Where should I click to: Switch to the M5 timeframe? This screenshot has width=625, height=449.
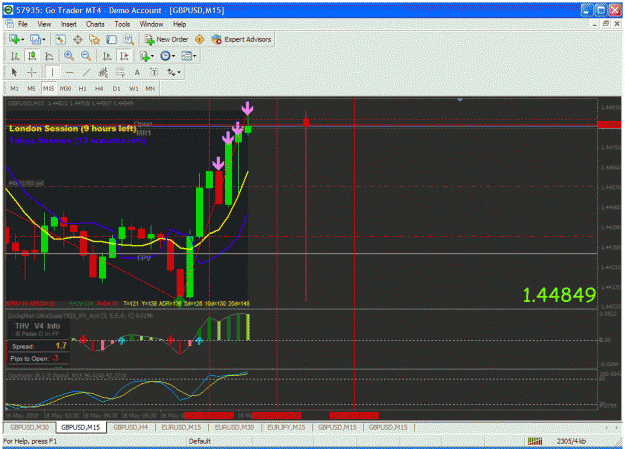31,89
